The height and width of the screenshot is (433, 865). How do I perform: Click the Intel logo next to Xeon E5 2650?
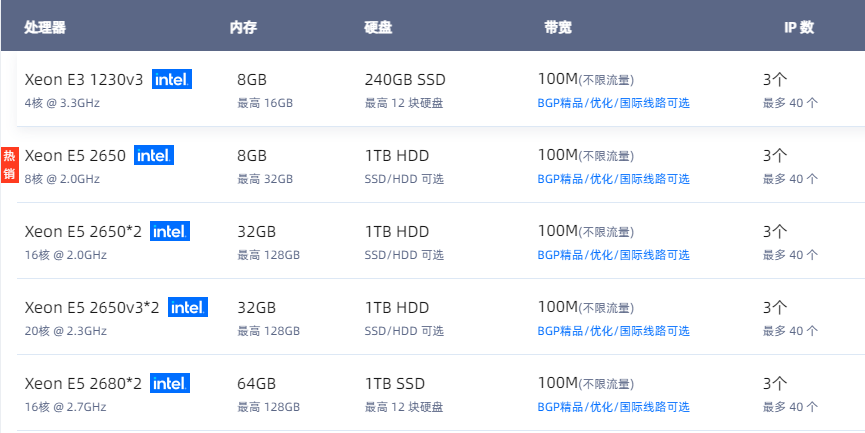(x=154, y=156)
